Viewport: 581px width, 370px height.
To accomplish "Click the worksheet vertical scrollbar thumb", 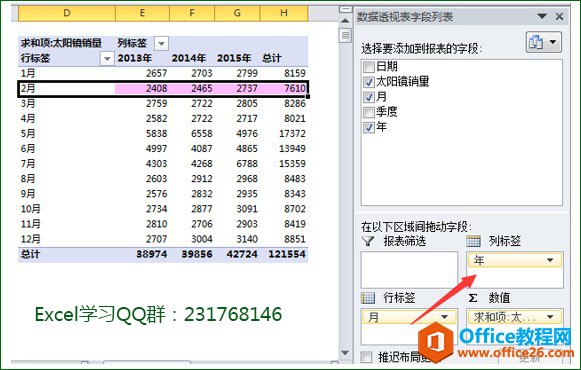I will click(345, 36).
